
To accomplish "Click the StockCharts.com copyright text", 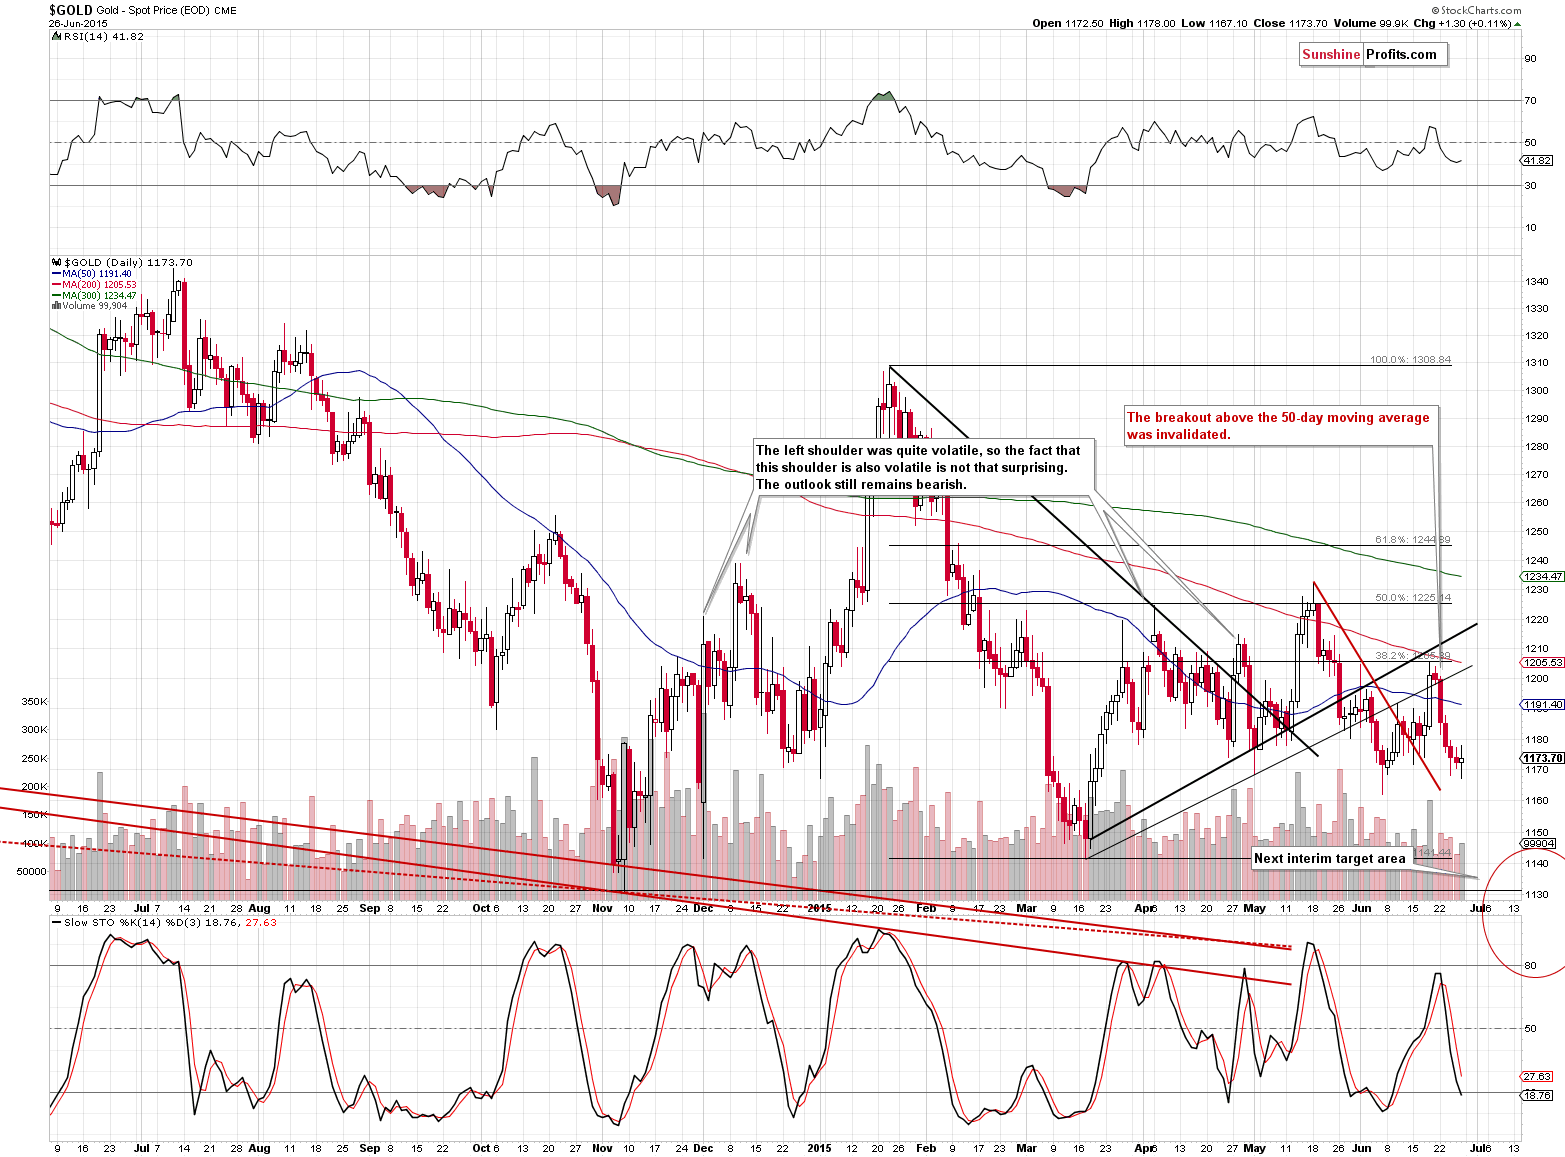I will coord(1474,10).
